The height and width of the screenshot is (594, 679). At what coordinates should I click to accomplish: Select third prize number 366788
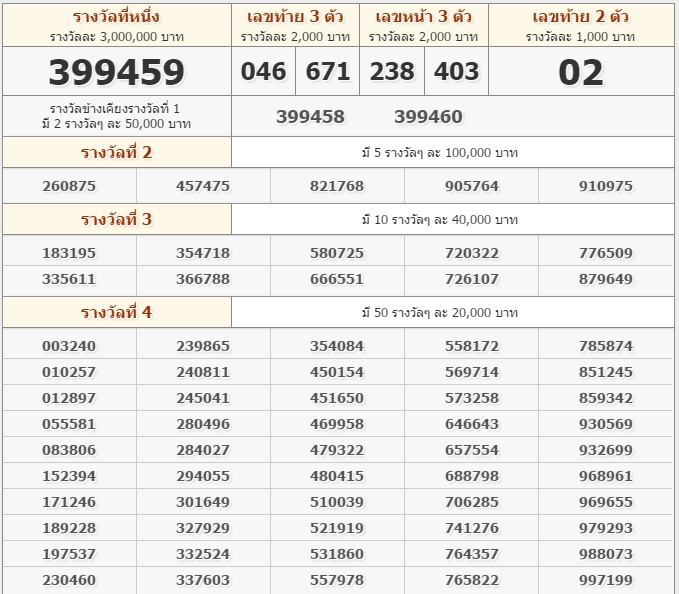click(x=203, y=279)
